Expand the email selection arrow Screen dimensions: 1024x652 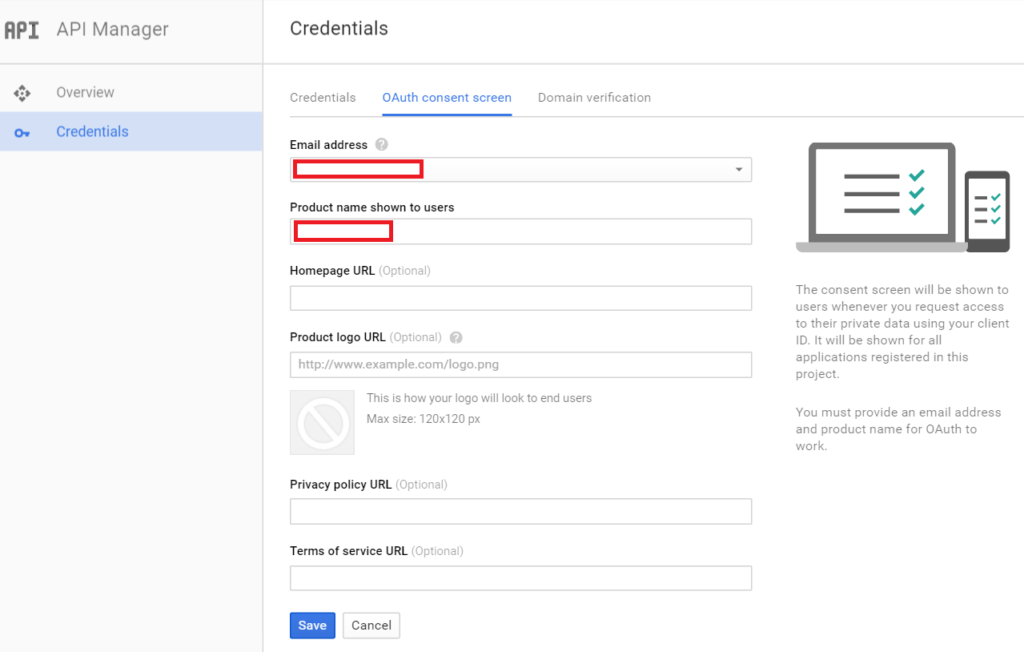pyautogui.click(x=737, y=169)
